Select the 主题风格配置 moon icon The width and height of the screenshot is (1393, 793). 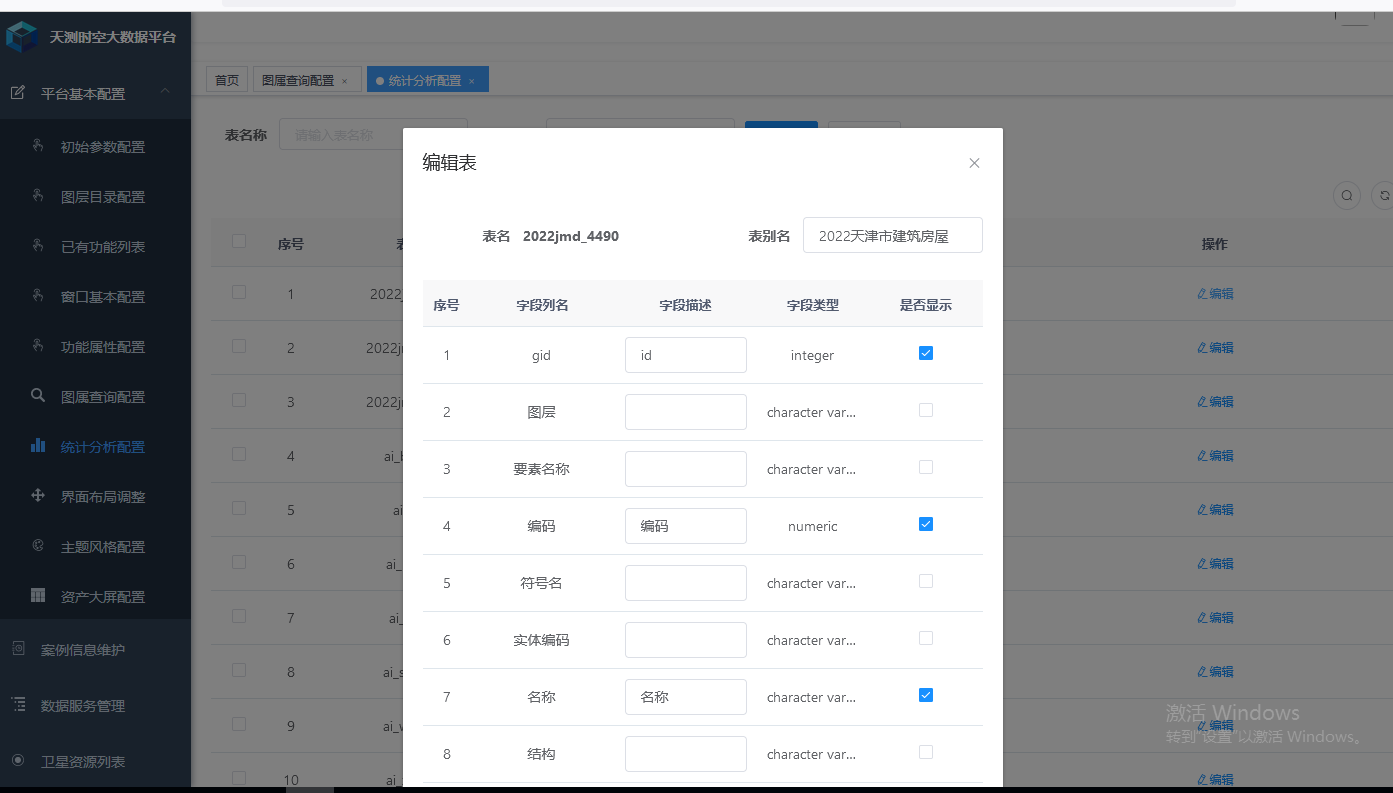(x=37, y=546)
